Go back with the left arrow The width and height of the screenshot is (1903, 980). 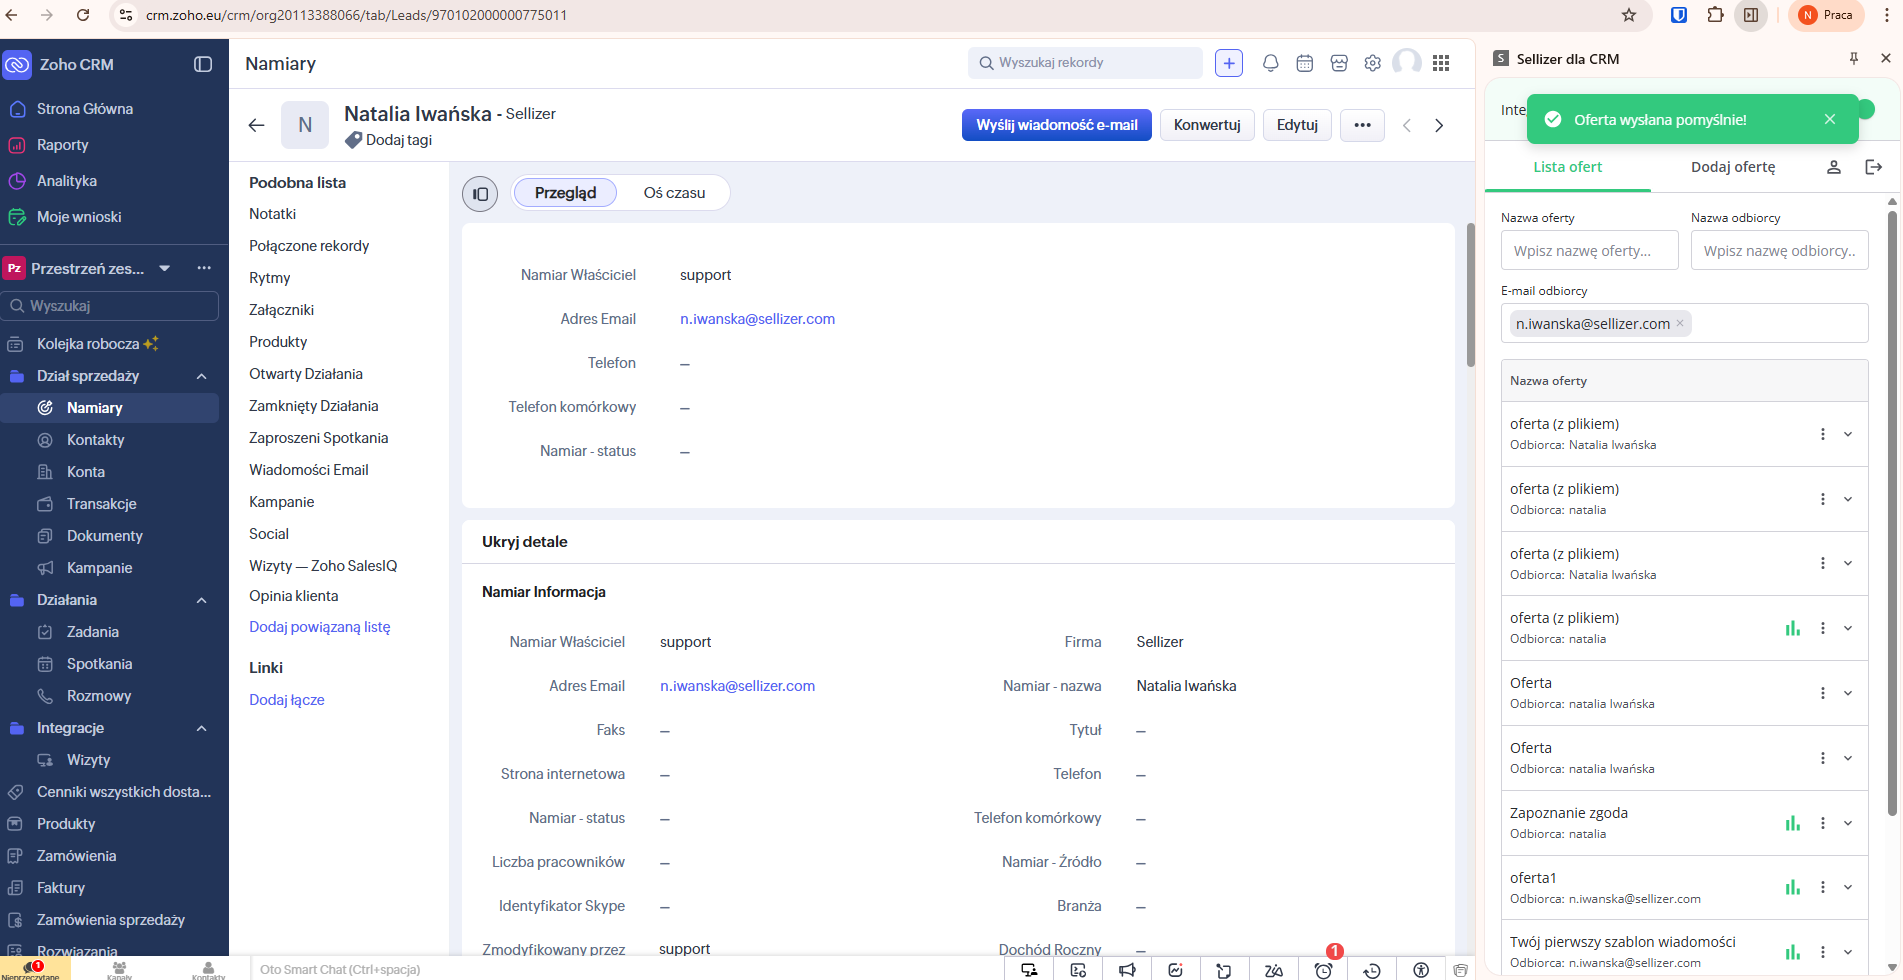[x=256, y=125]
